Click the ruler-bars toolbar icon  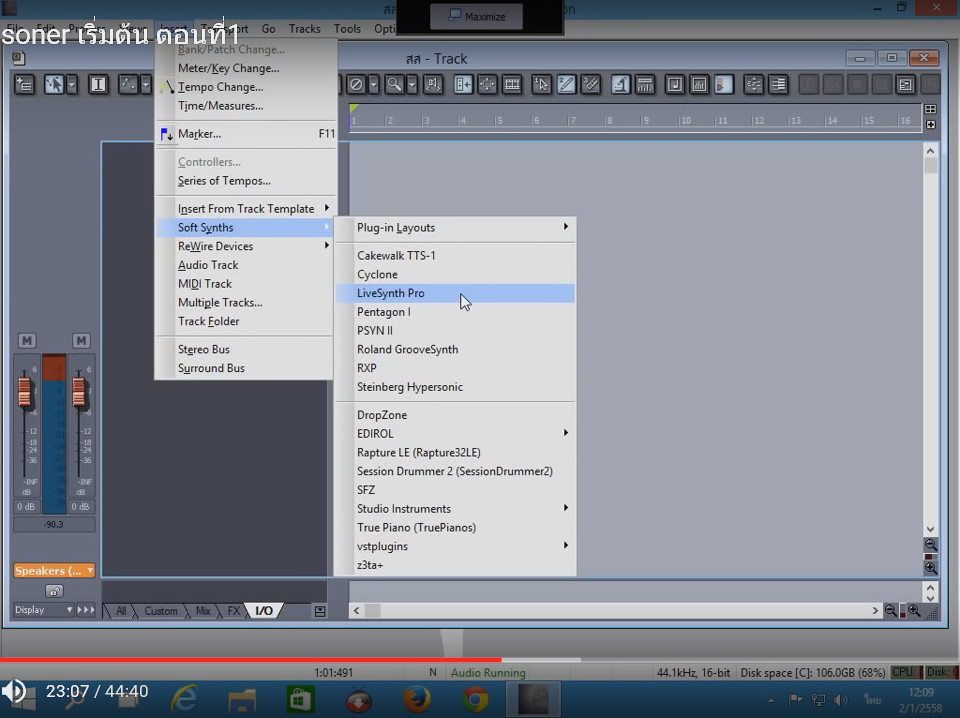[645, 84]
